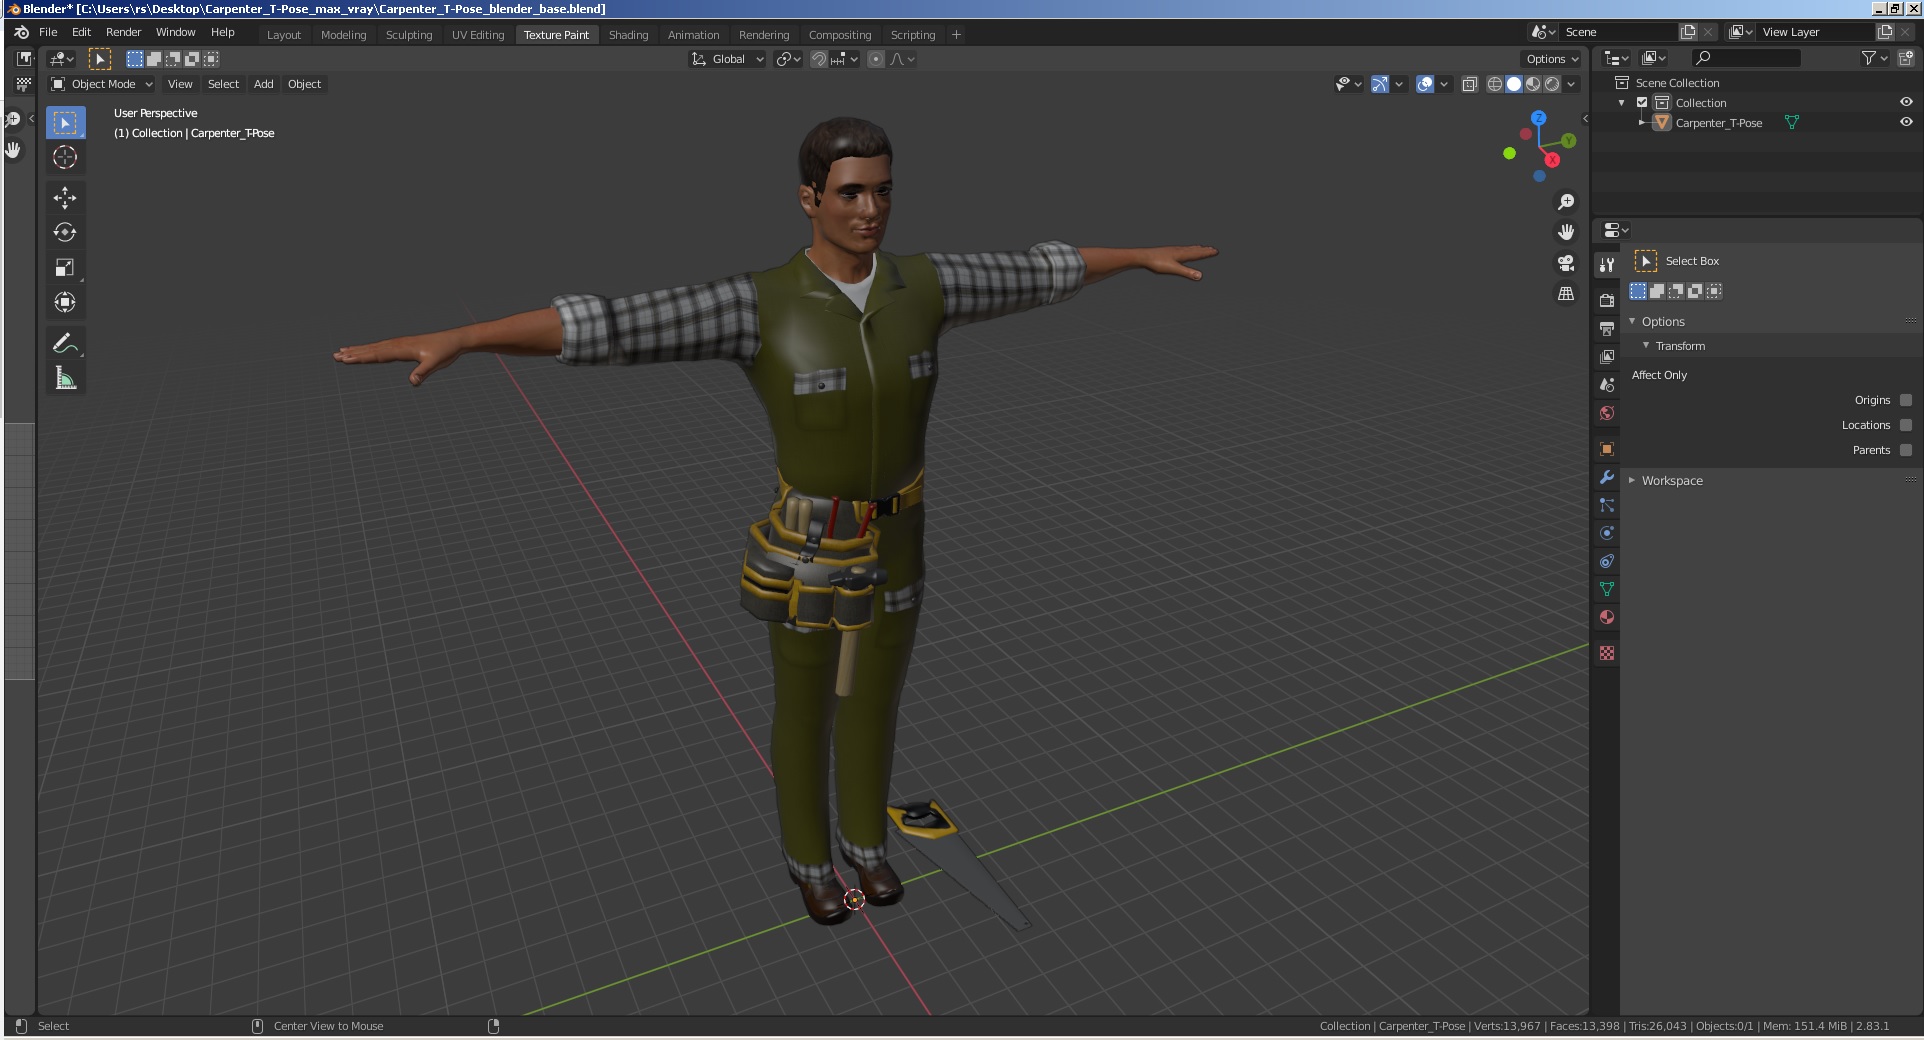Hide Collection with its eye icon
The image size is (1924, 1040).
pos(1906,102)
